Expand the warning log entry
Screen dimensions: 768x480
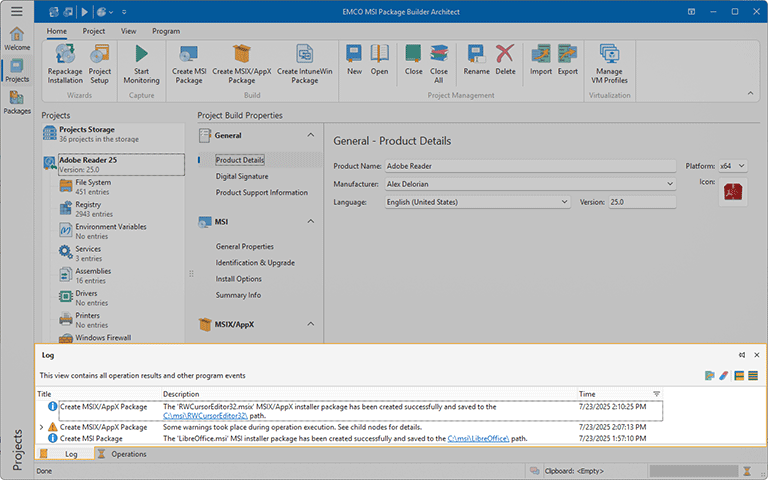41,427
